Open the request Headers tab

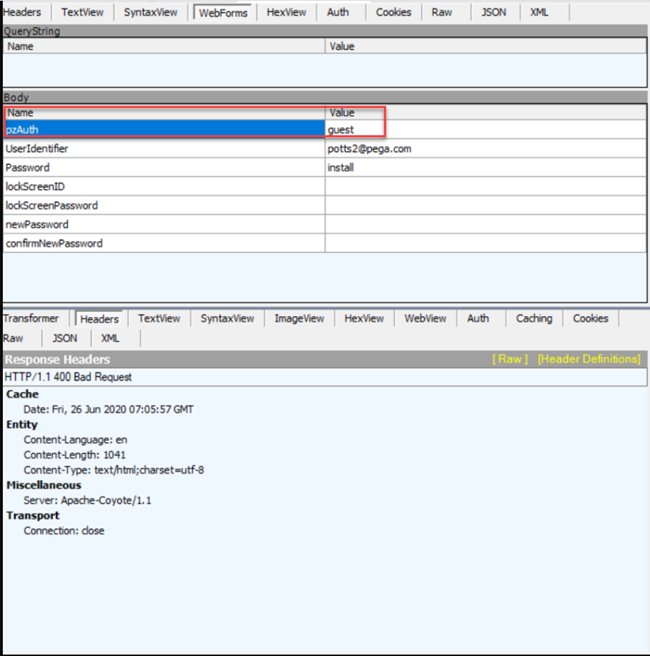pos(22,12)
